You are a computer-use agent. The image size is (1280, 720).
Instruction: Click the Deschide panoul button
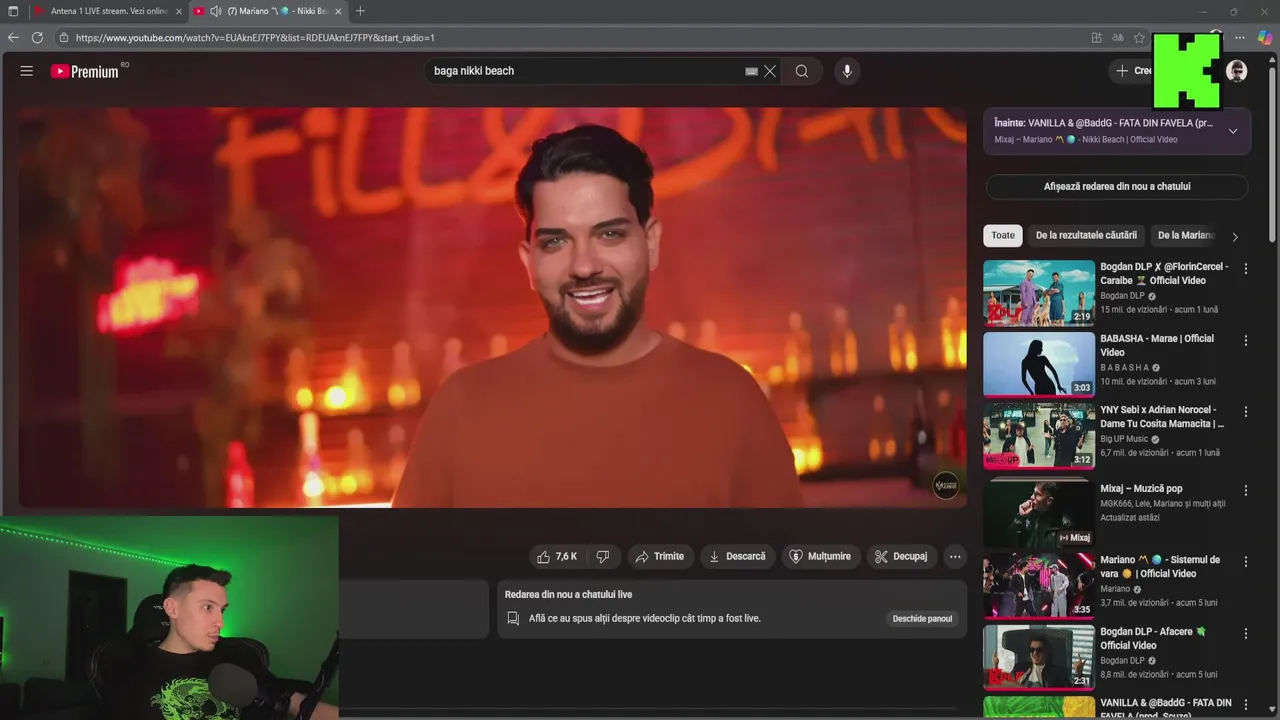click(922, 619)
